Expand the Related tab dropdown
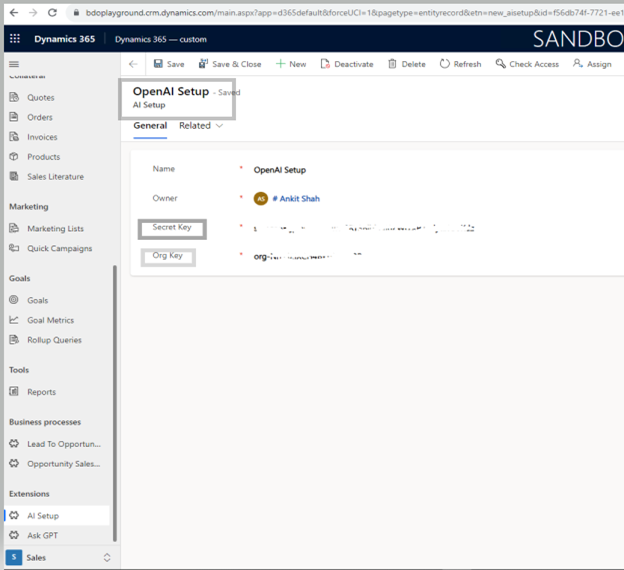The image size is (624, 570). (219, 126)
